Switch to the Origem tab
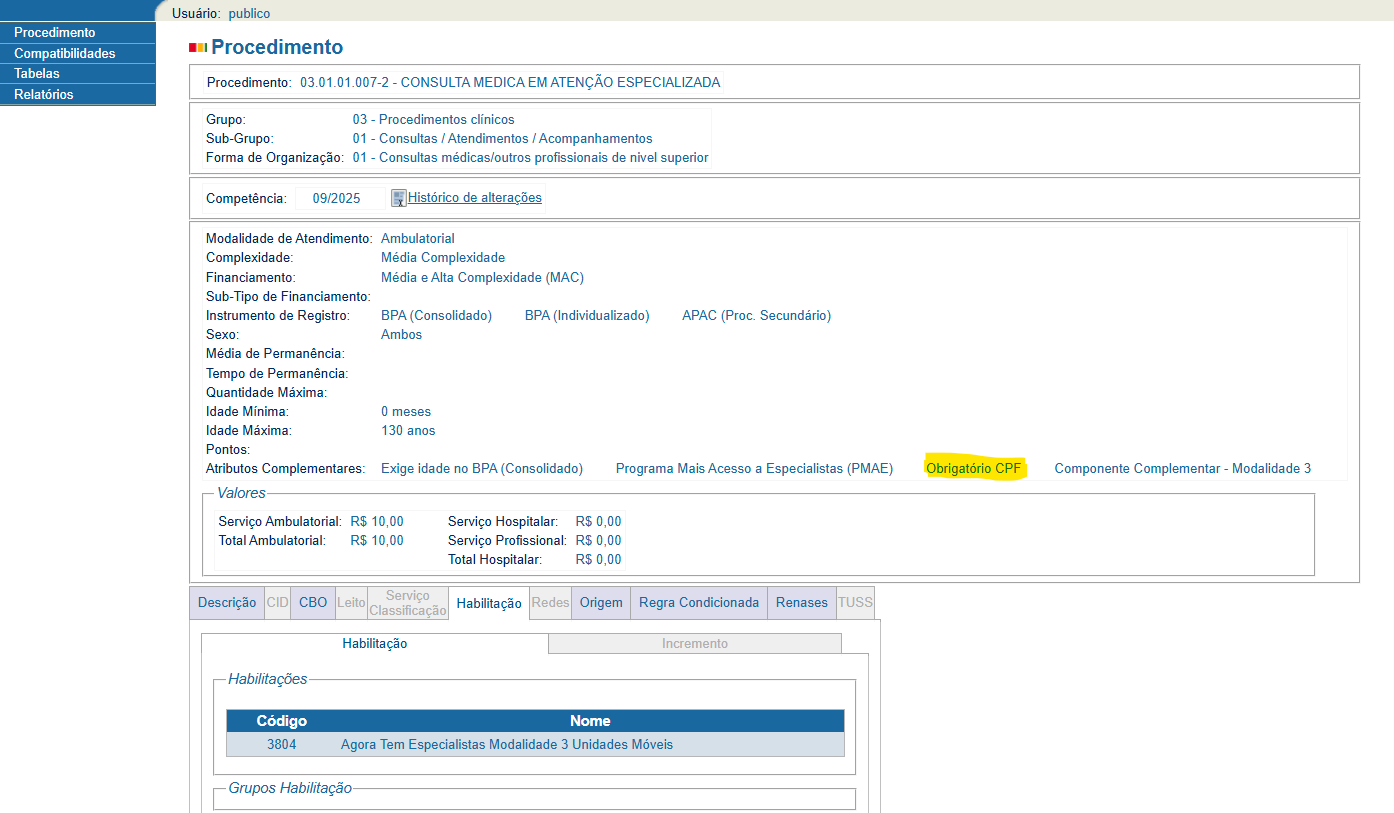 [601, 603]
